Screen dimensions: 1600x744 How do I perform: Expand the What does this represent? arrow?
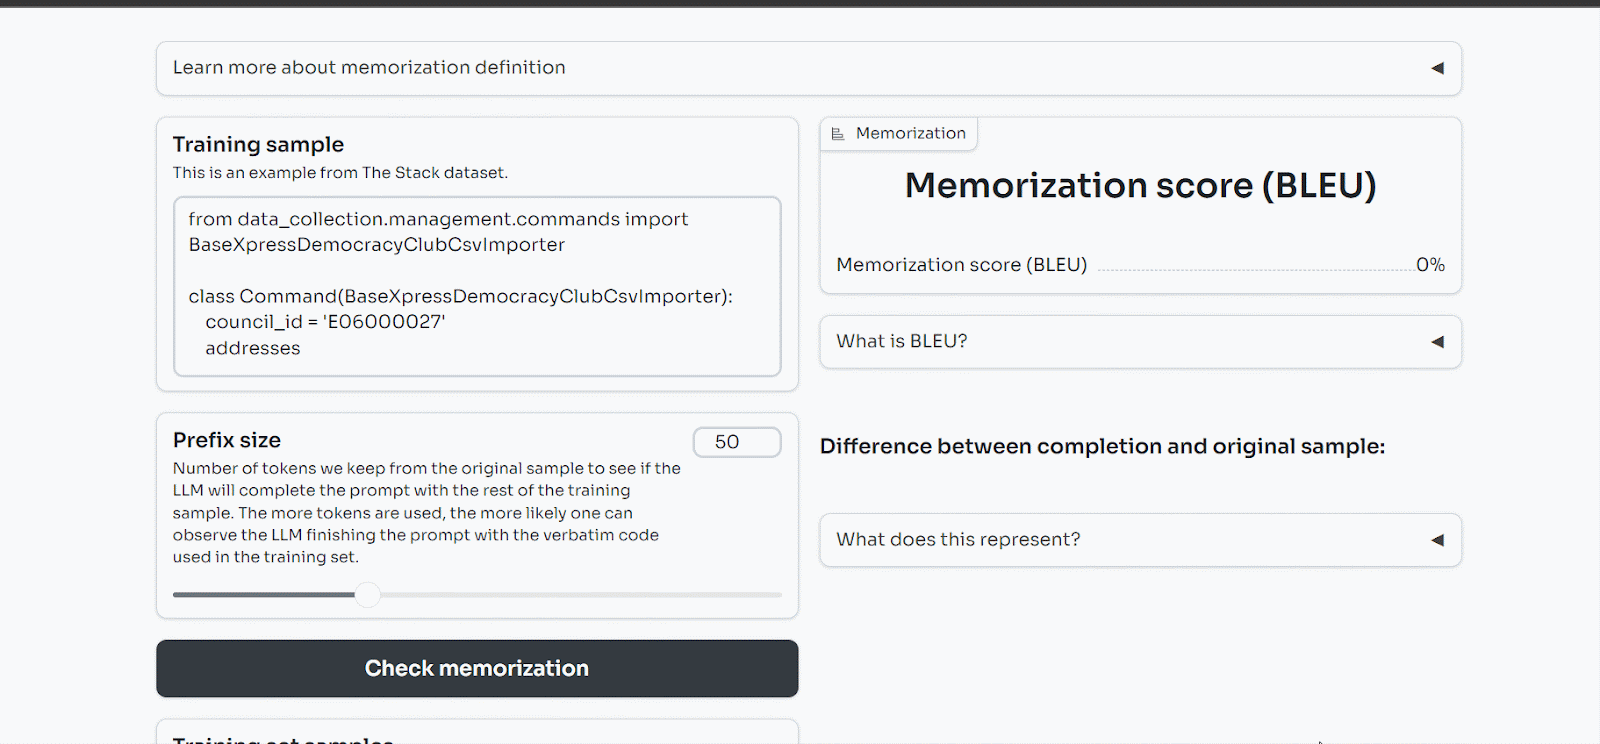(1437, 540)
